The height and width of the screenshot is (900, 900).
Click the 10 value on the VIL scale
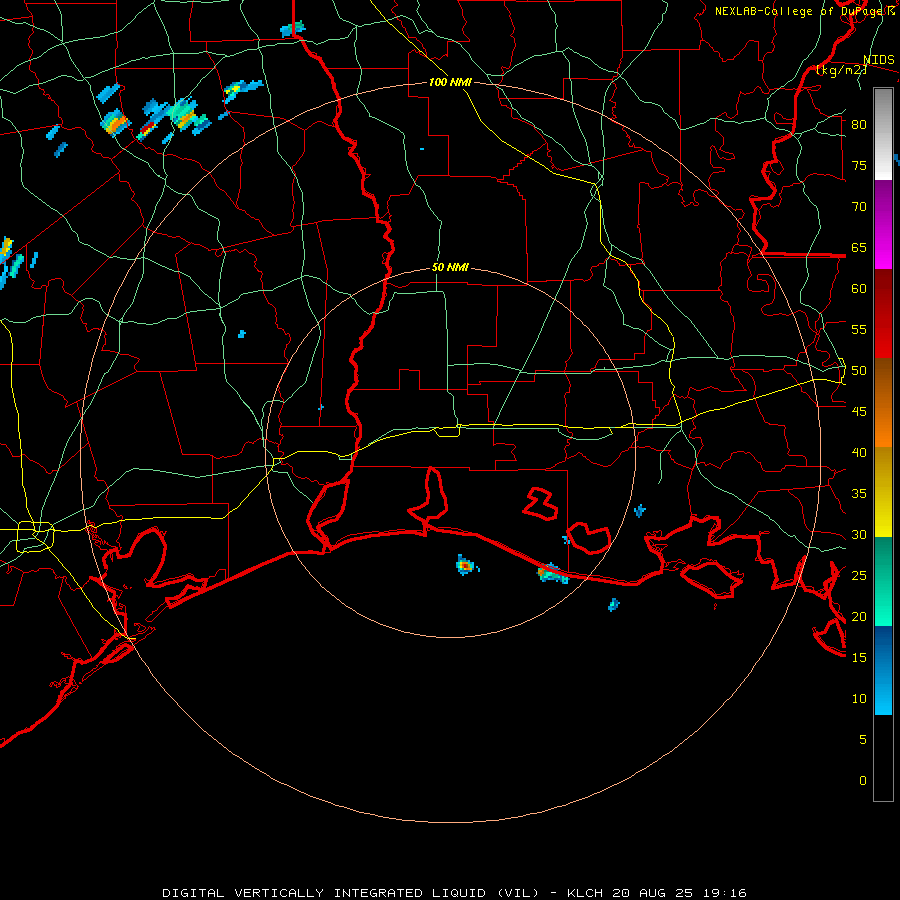tap(859, 699)
